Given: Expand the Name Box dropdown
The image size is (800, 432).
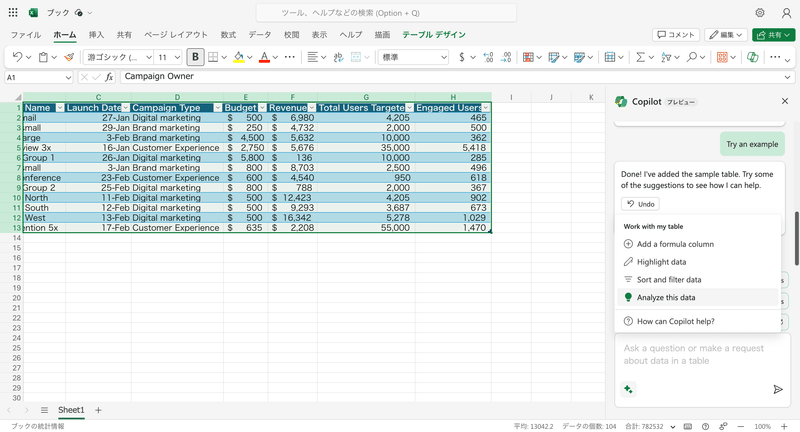Looking at the screenshot, I should click(x=68, y=78).
